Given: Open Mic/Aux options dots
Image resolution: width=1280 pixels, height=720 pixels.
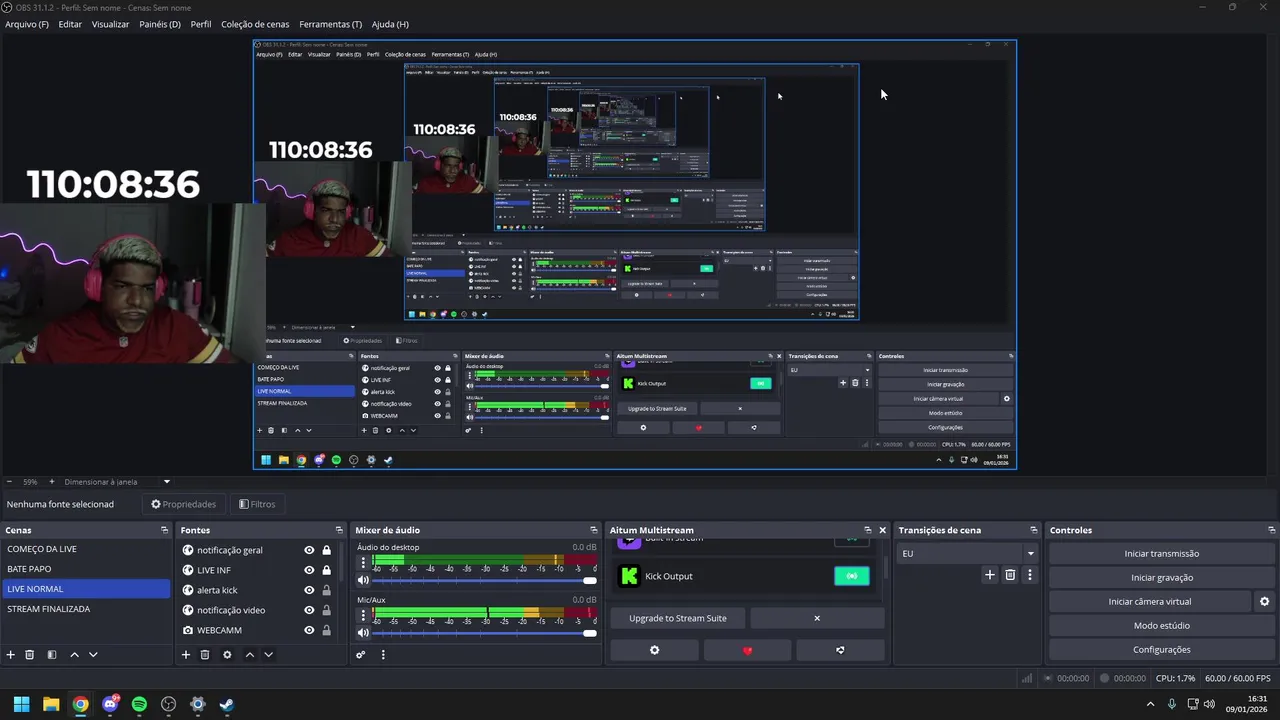Looking at the screenshot, I should pyautogui.click(x=363, y=616).
